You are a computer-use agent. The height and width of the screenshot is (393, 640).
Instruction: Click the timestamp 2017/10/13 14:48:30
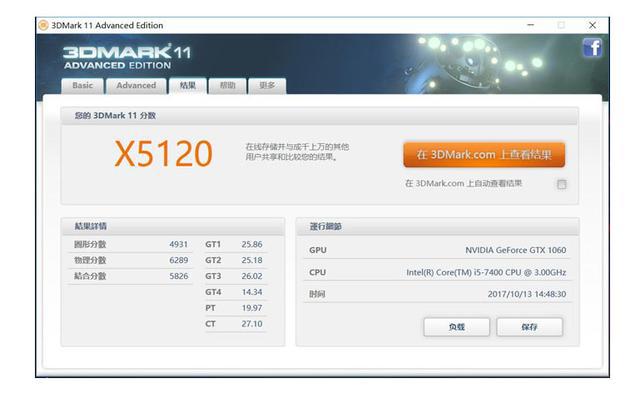pyautogui.click(x=527, y=294)
